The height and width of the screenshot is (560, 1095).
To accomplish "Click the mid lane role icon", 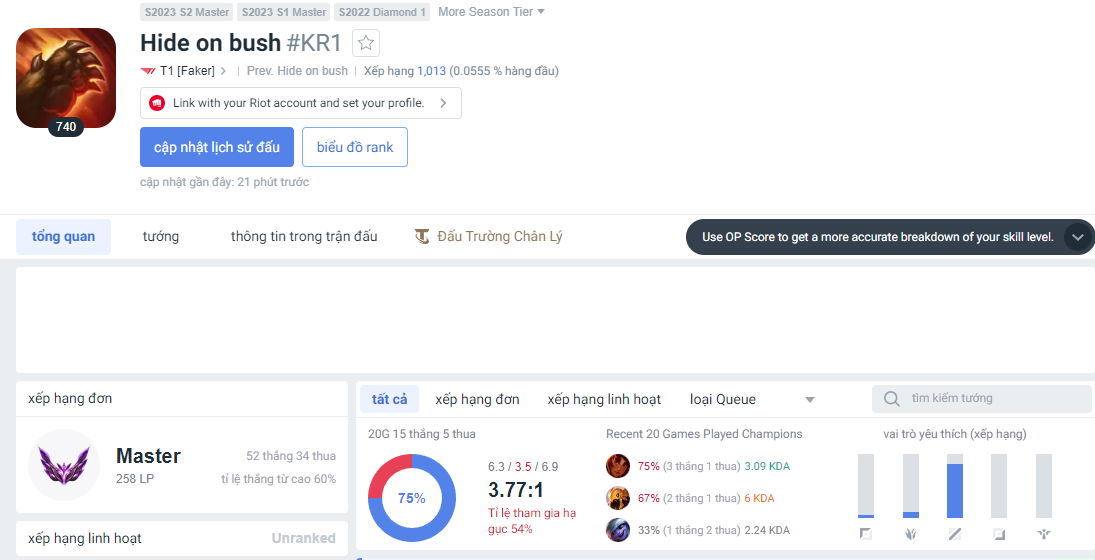I will [955, 534].
